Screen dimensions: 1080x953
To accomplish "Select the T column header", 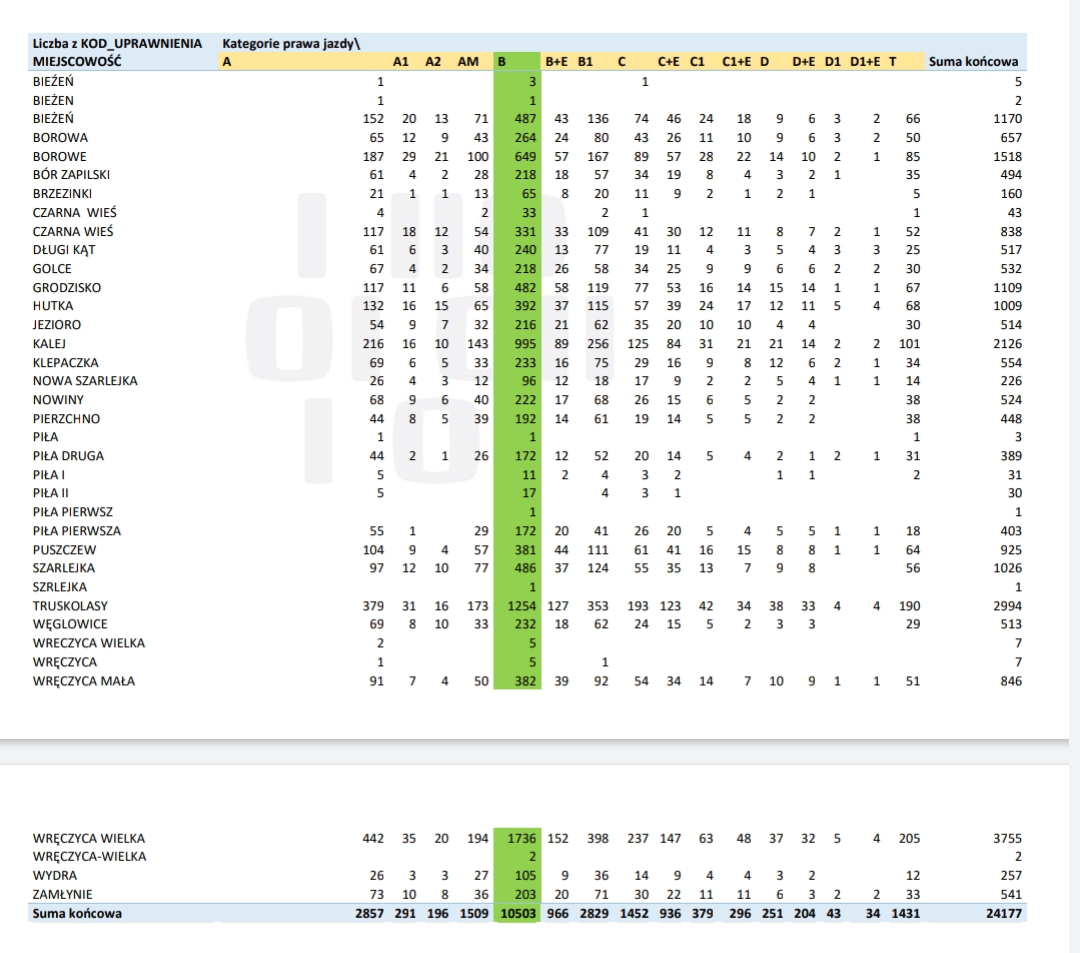I will pyautogui.click(x=893, y=62).
